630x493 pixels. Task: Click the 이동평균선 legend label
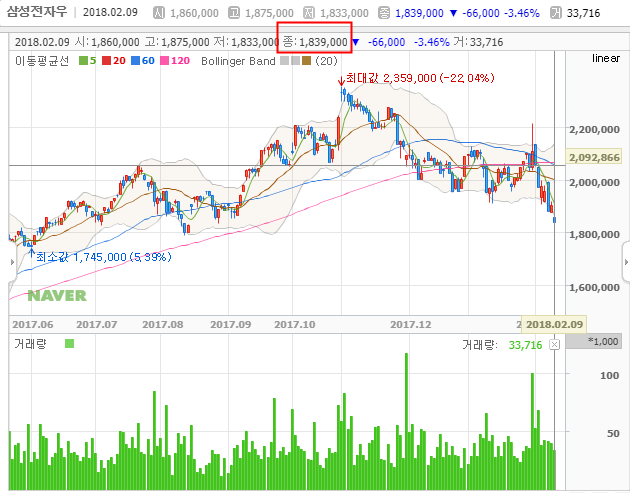click(42, 61)
